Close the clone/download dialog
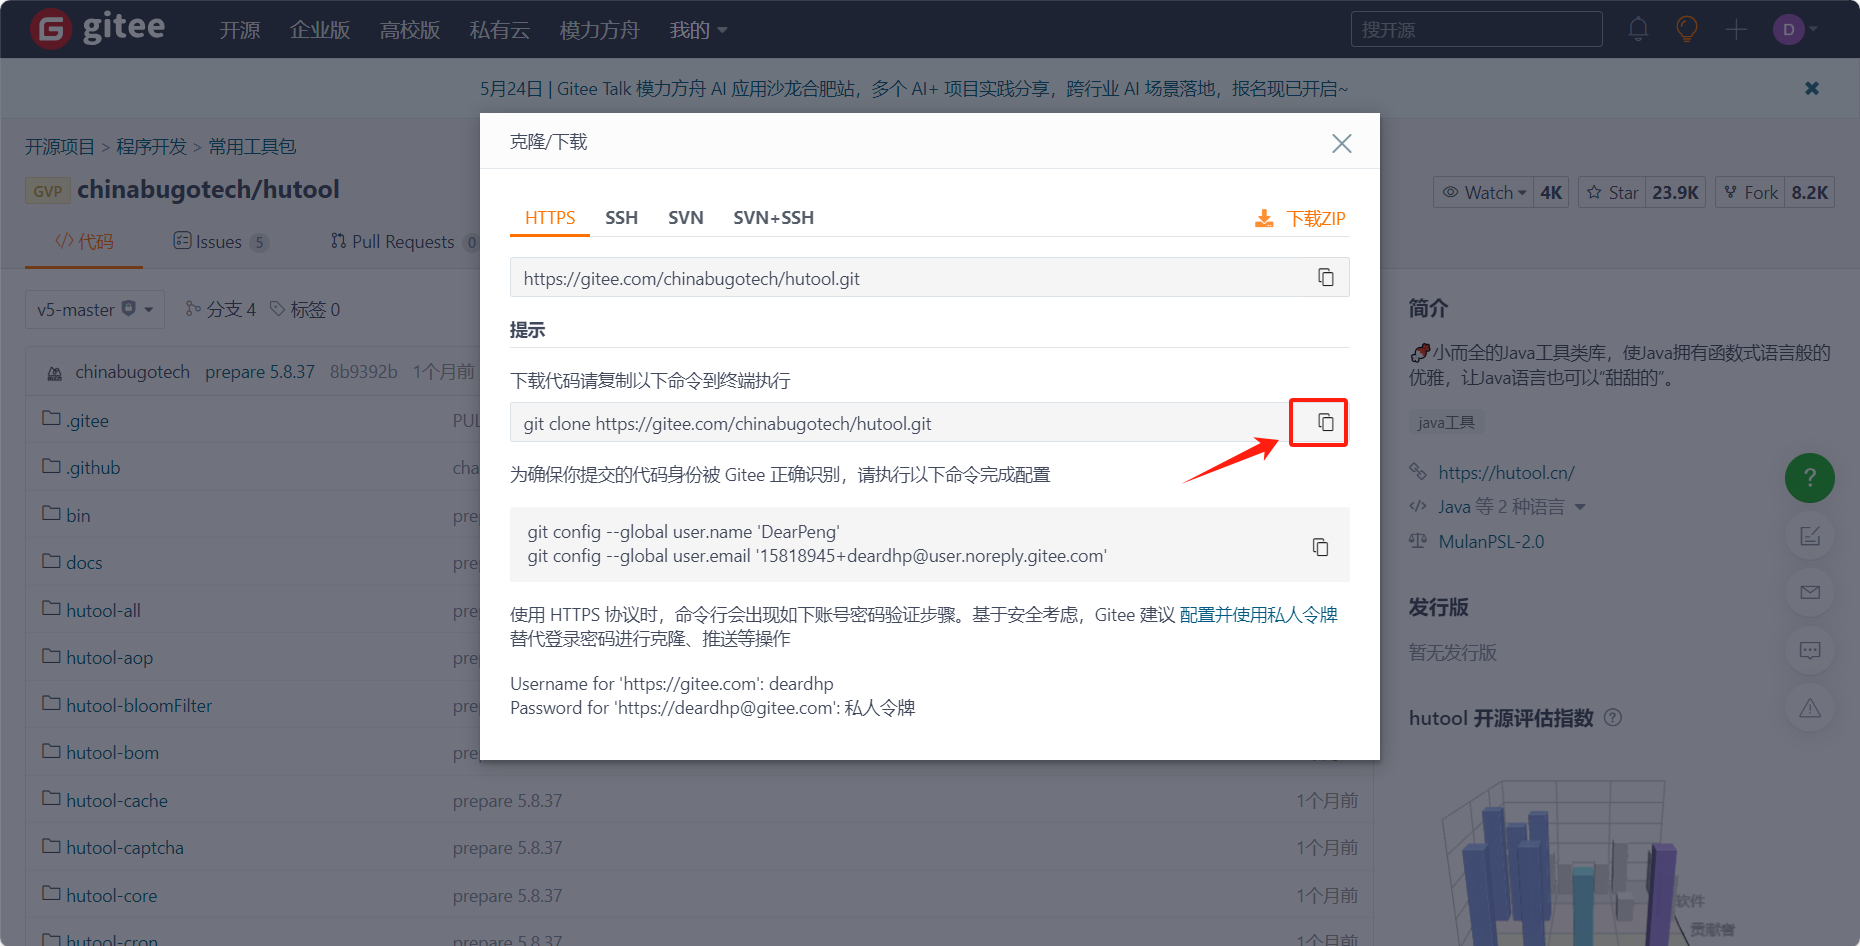 pos(1342,143)
